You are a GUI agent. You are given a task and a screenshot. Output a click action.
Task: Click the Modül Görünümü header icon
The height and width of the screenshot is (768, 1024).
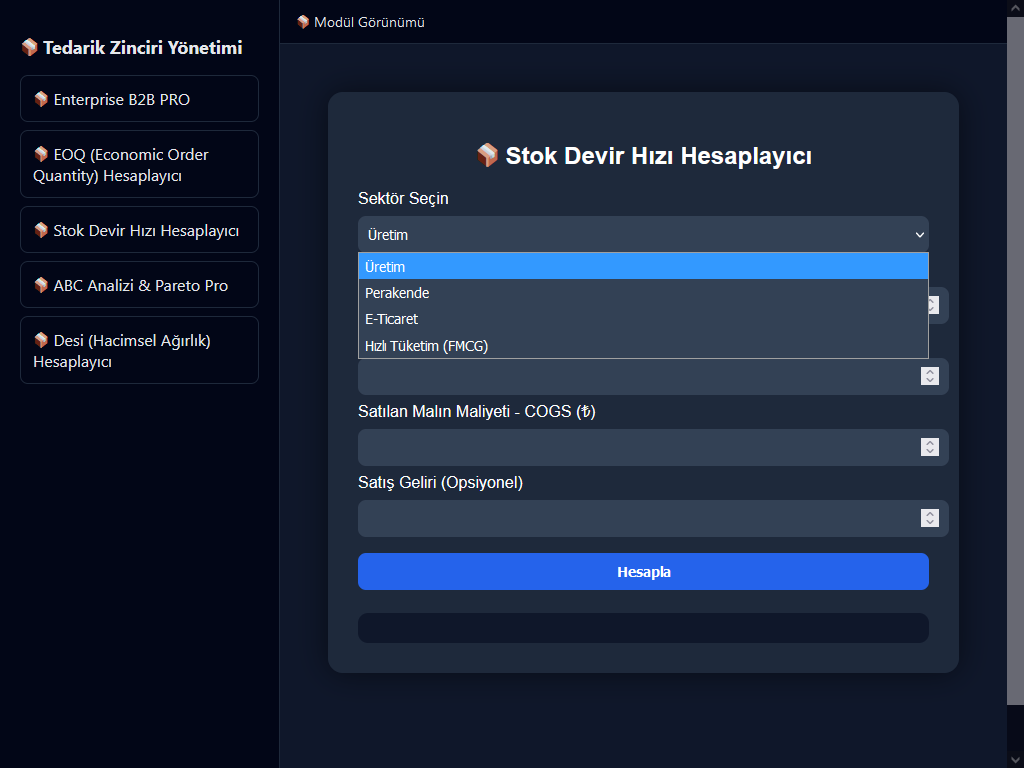coord(303,22)
